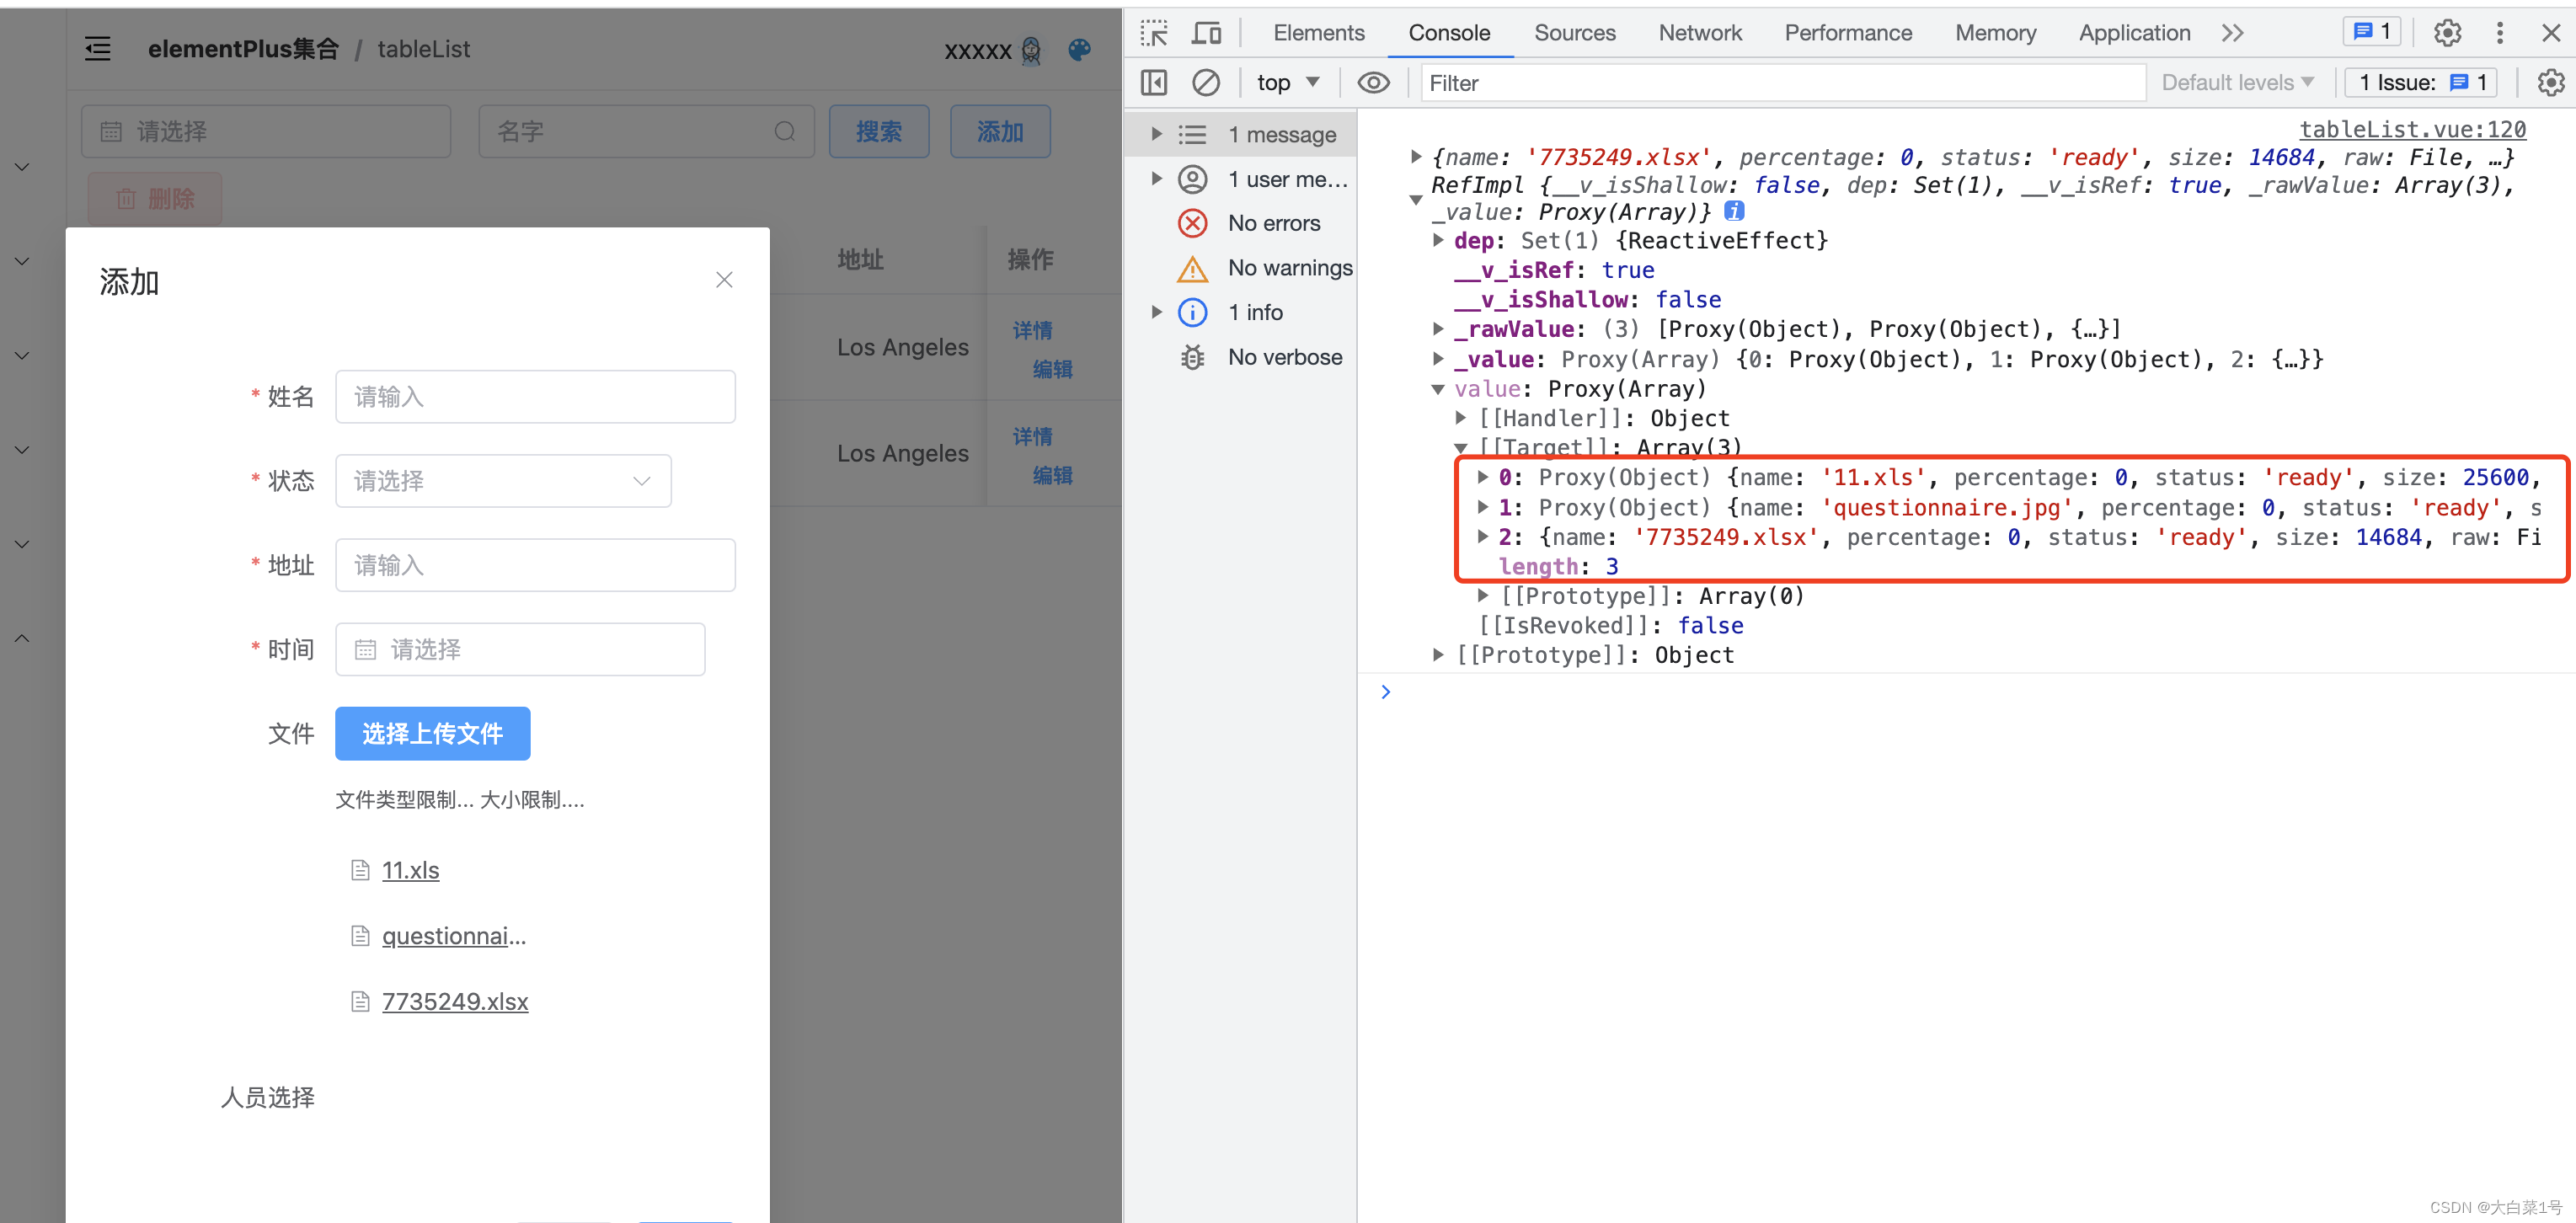Open the Default levels dropdown
Viewport: 2576px width, 1223px height.
[x=2237, y=82]
